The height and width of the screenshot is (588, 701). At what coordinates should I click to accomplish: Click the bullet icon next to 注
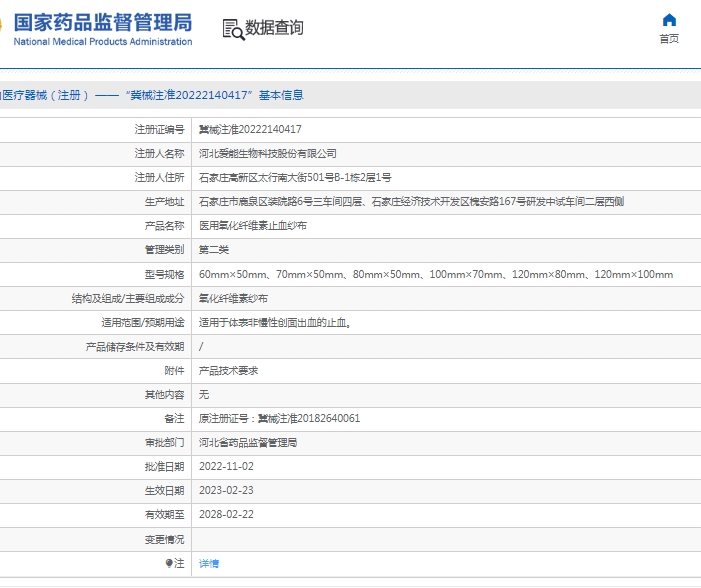(169, 563)
